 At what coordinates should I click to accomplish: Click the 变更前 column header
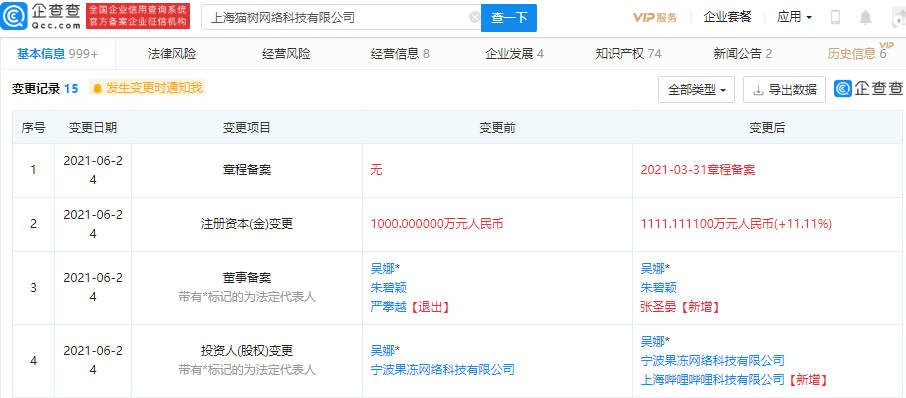tap(497, 128)
